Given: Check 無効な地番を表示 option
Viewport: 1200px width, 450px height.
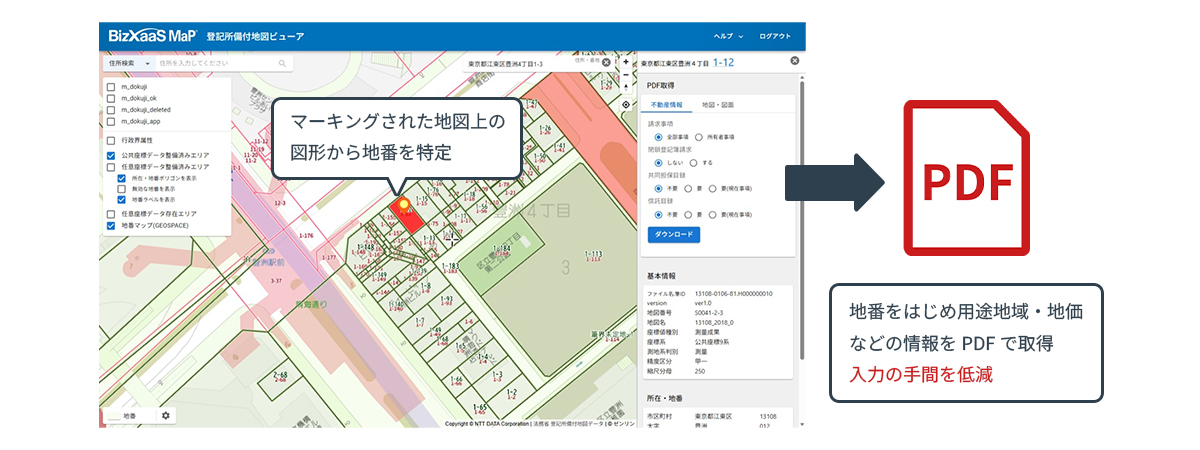Looking at the screenshot, I should click(121, 188).
